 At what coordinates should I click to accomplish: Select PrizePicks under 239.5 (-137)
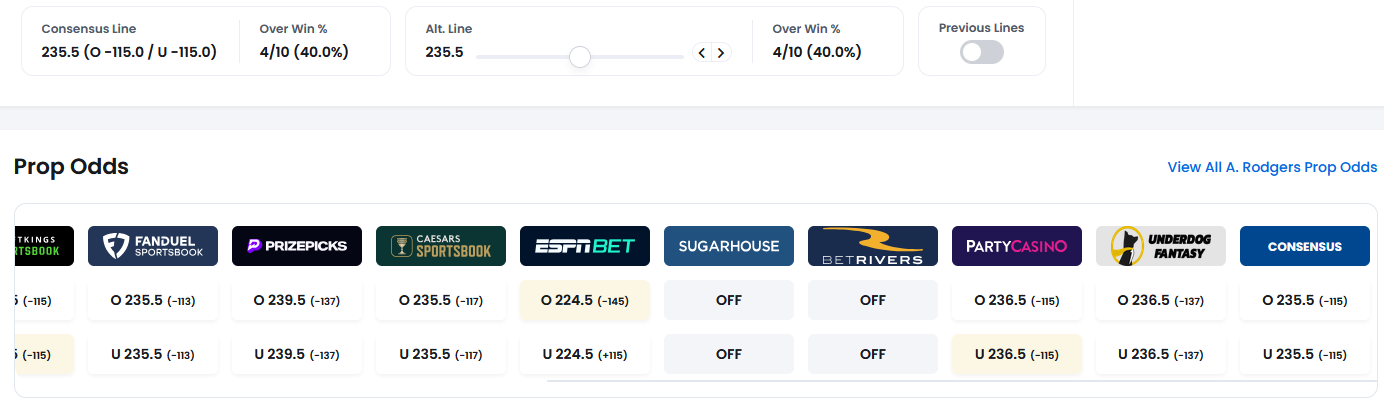coord(297,354)
